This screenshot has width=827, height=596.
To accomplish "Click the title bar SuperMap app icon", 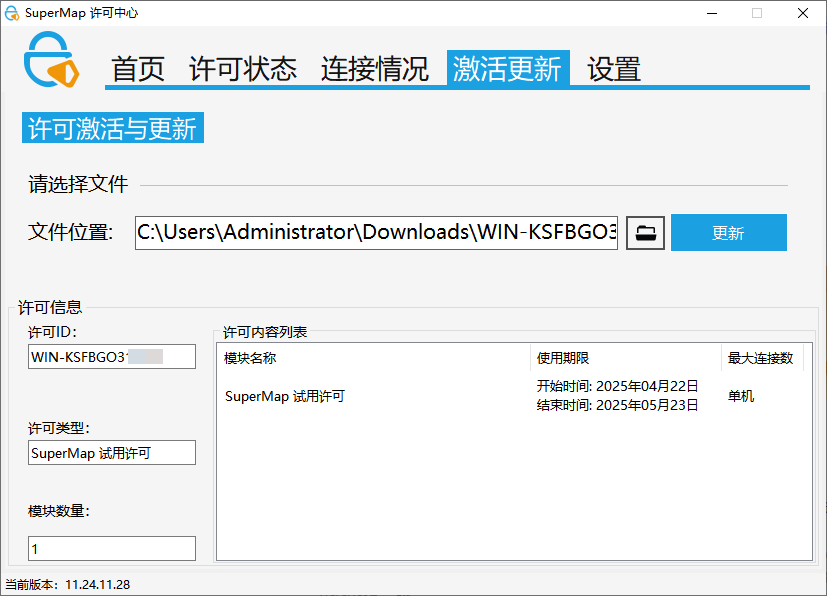I will tap(12, 13).
